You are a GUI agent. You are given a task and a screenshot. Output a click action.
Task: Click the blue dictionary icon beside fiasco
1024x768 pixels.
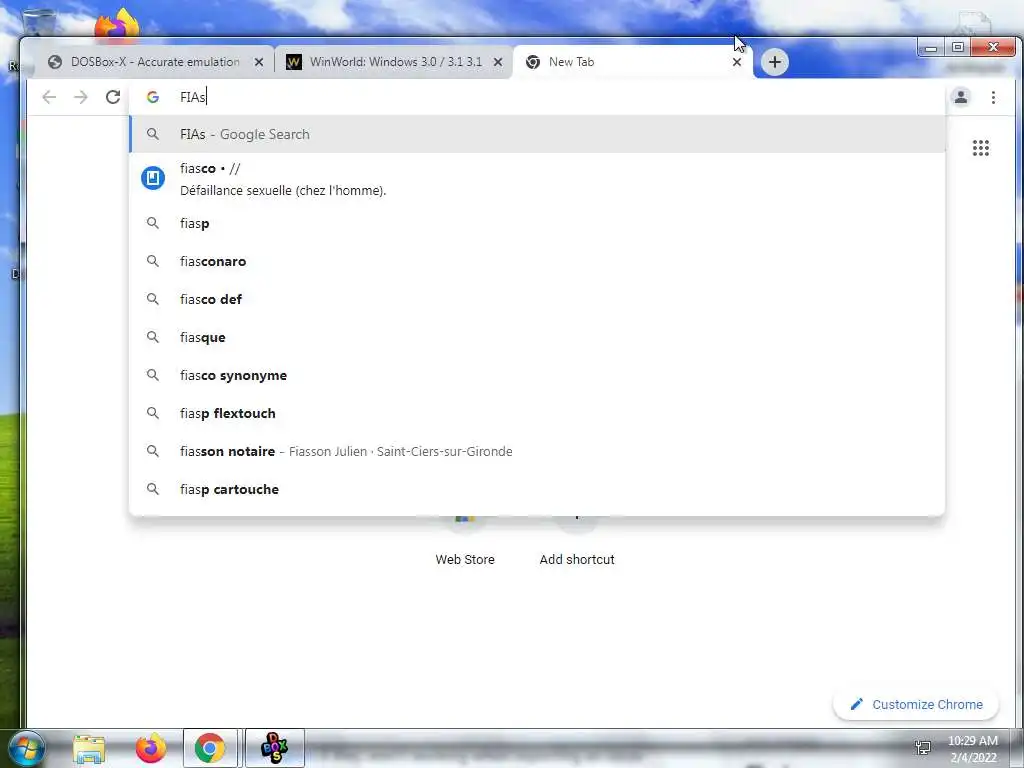pos(153,178)
